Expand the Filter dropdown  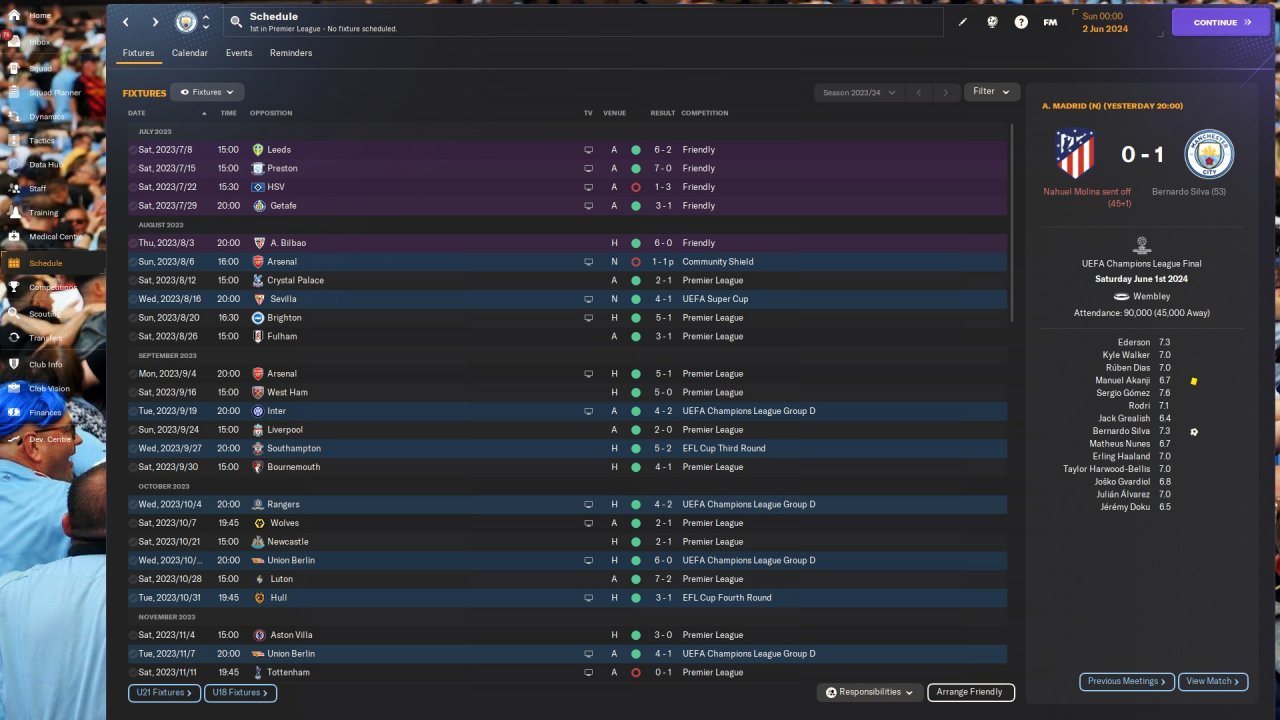[992, 91]
